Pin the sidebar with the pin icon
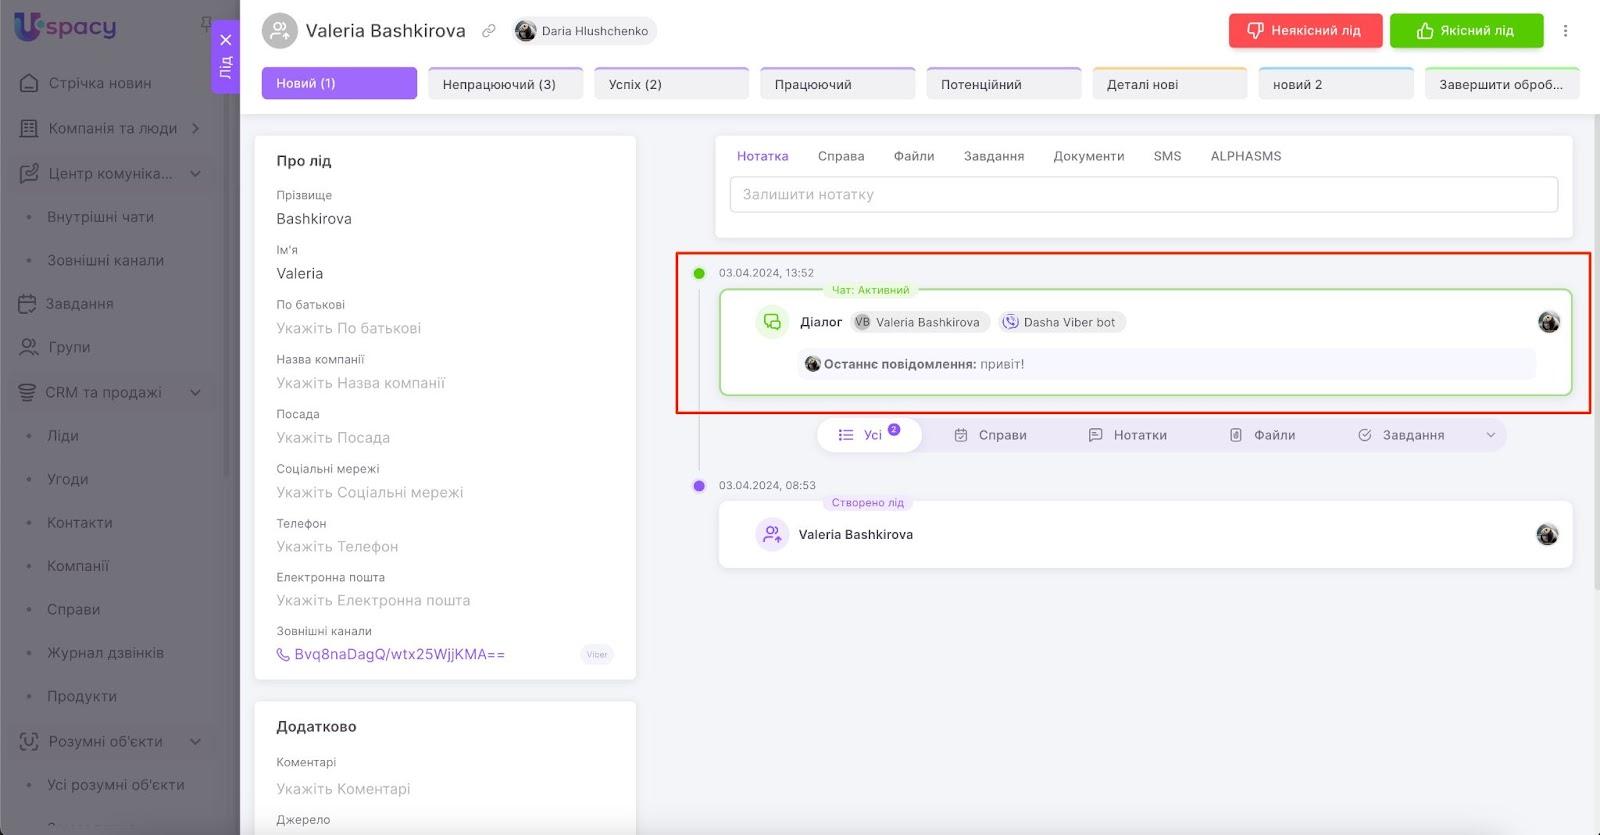This screenshot has height=835, width=1600. coord(206,22)
